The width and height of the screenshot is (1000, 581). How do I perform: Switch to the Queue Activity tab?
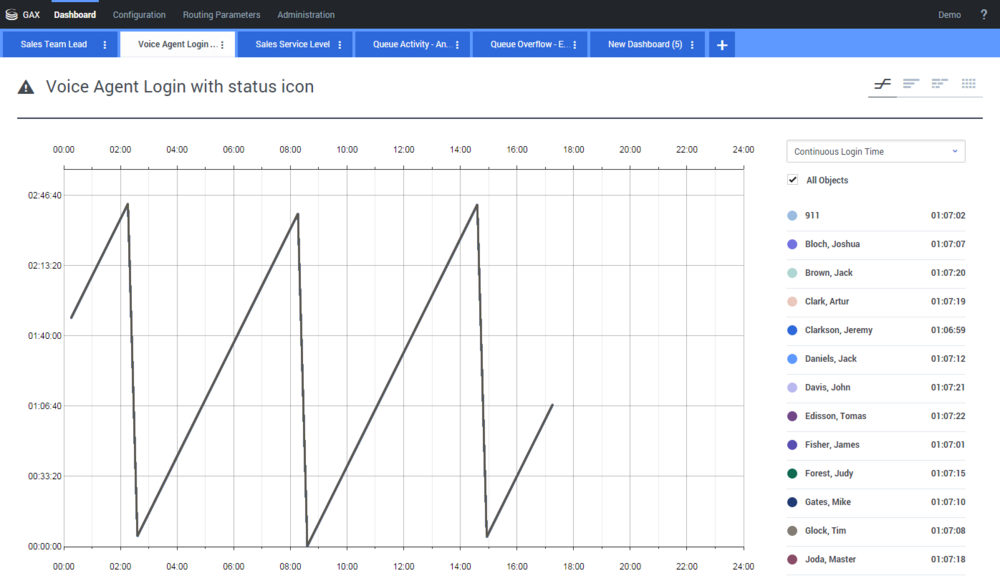[x=412, y=44]
